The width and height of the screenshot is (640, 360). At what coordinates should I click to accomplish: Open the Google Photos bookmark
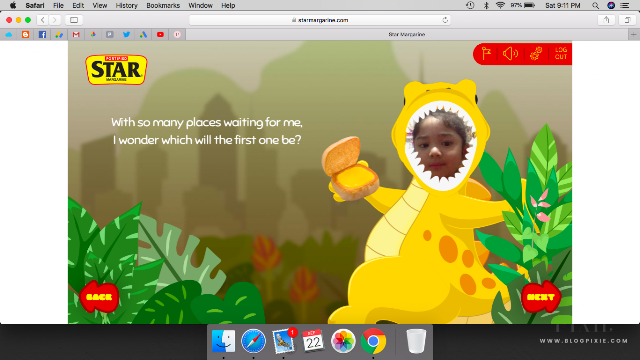coord(93,35)
